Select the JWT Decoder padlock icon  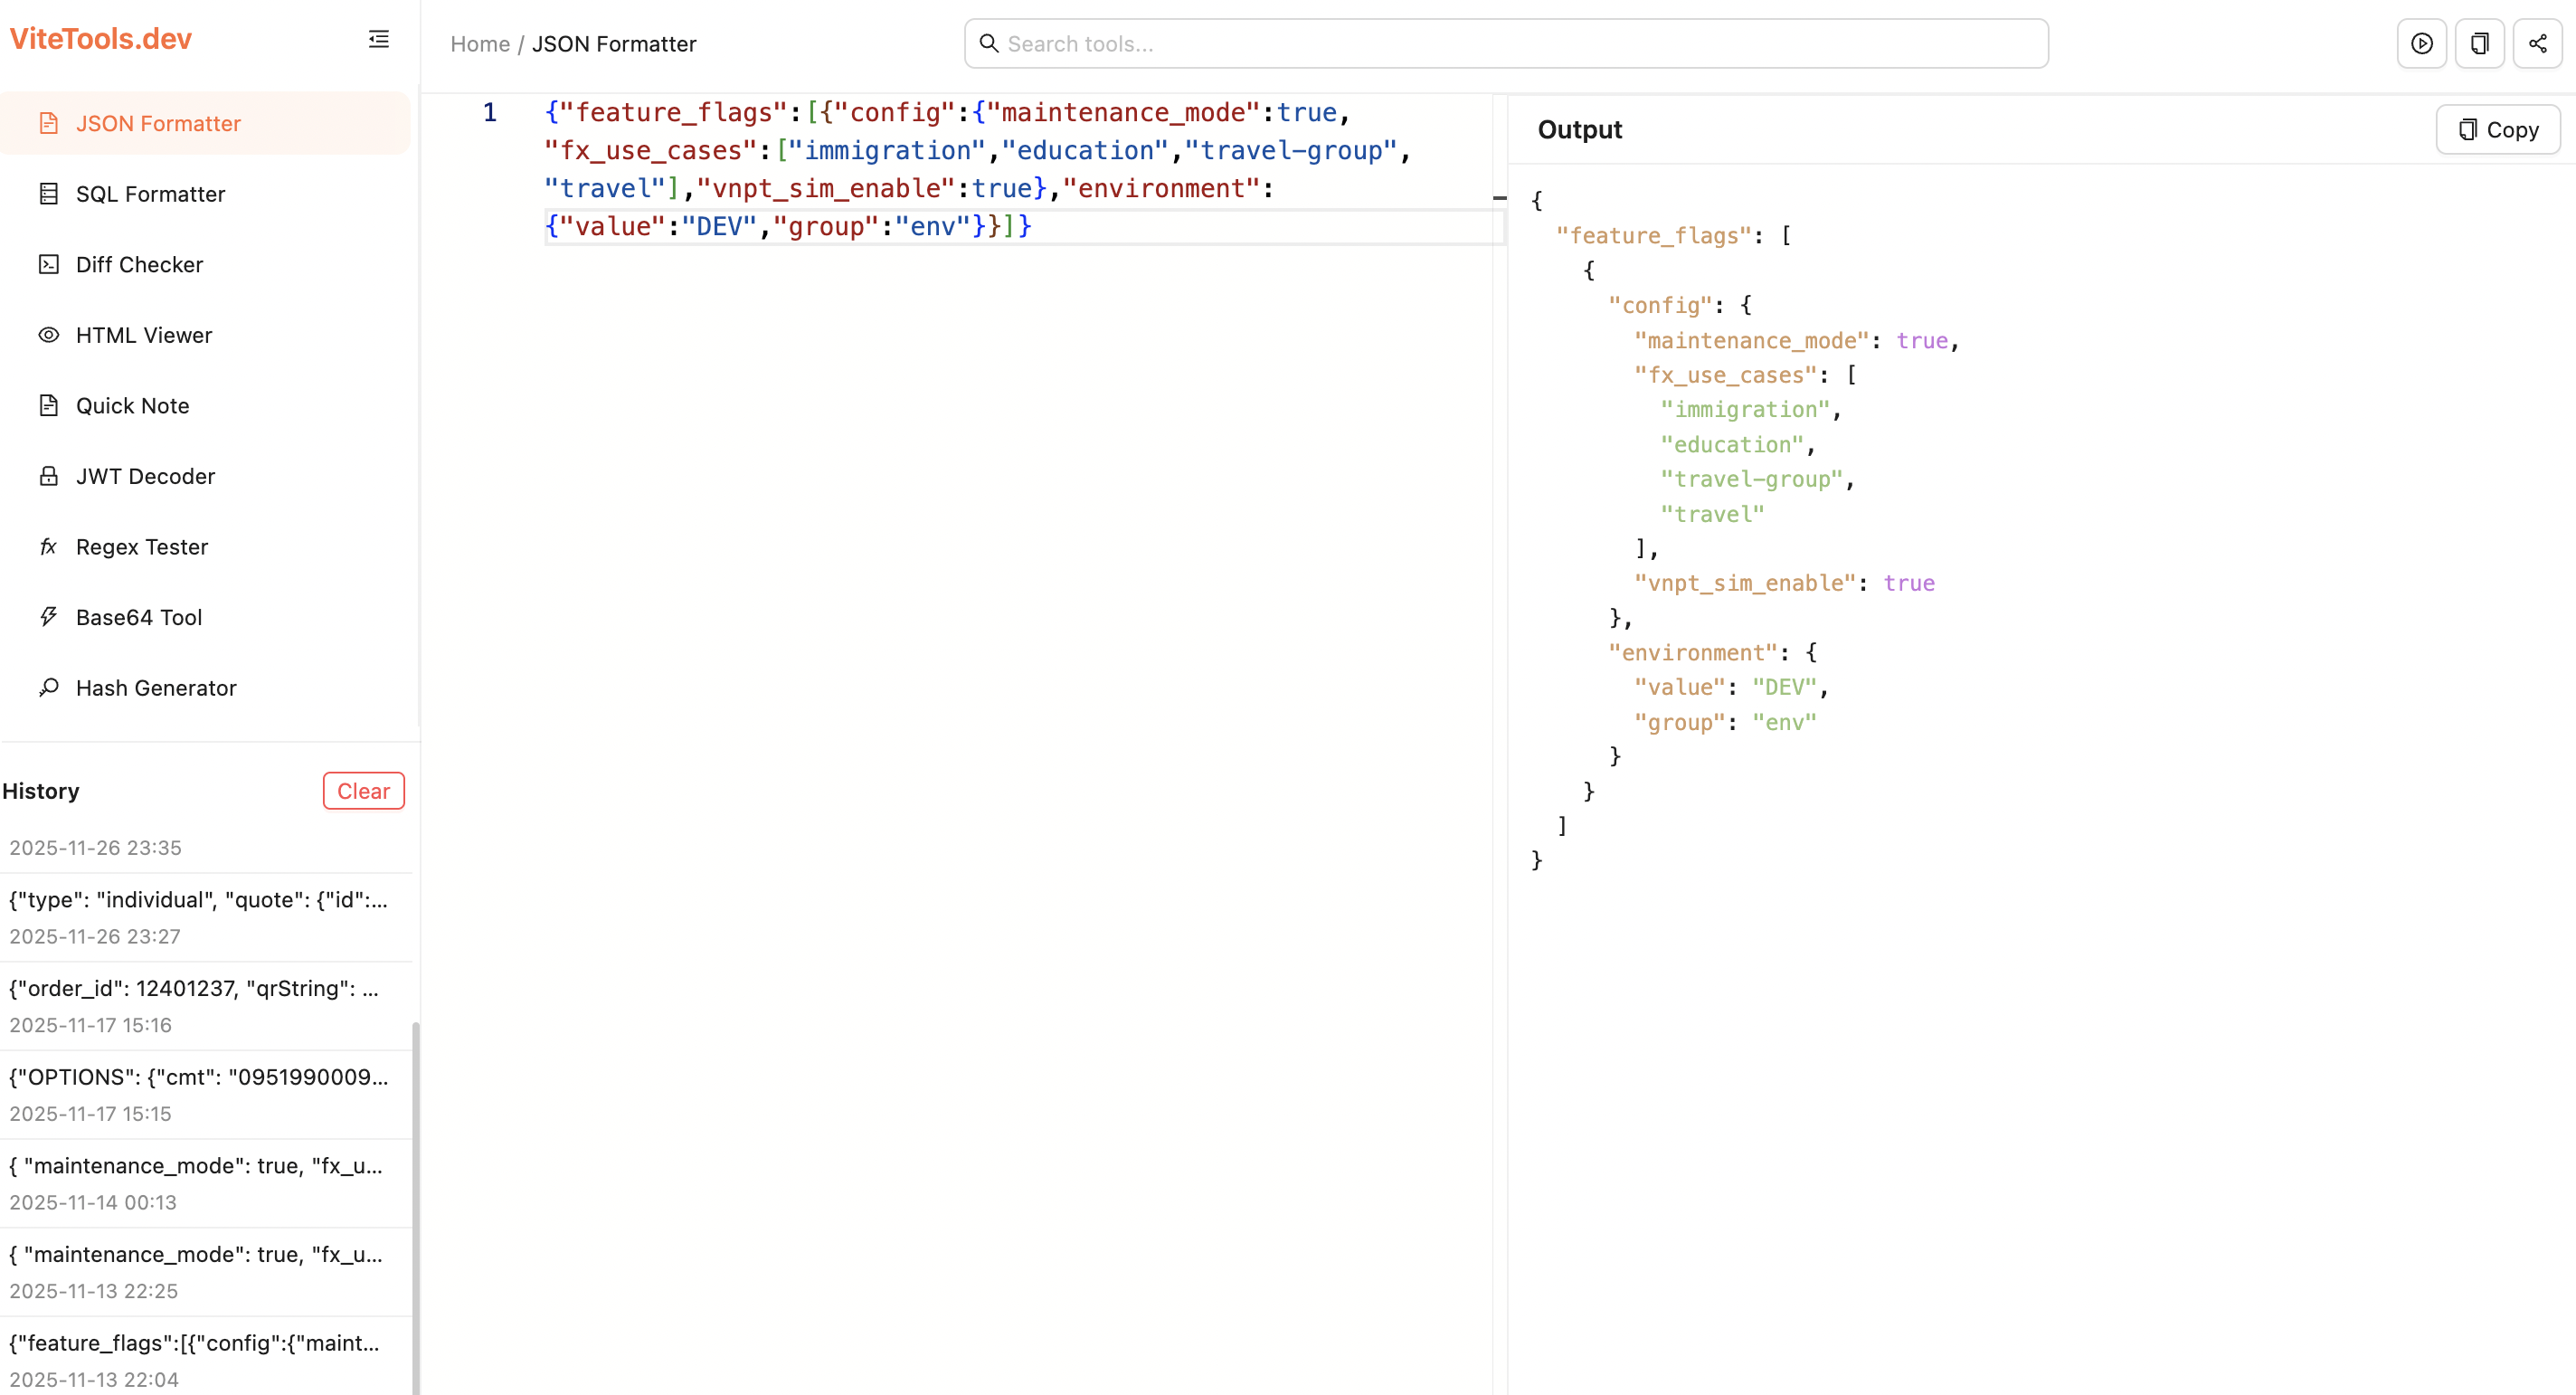pyautogui.click(x=49, y=476)
